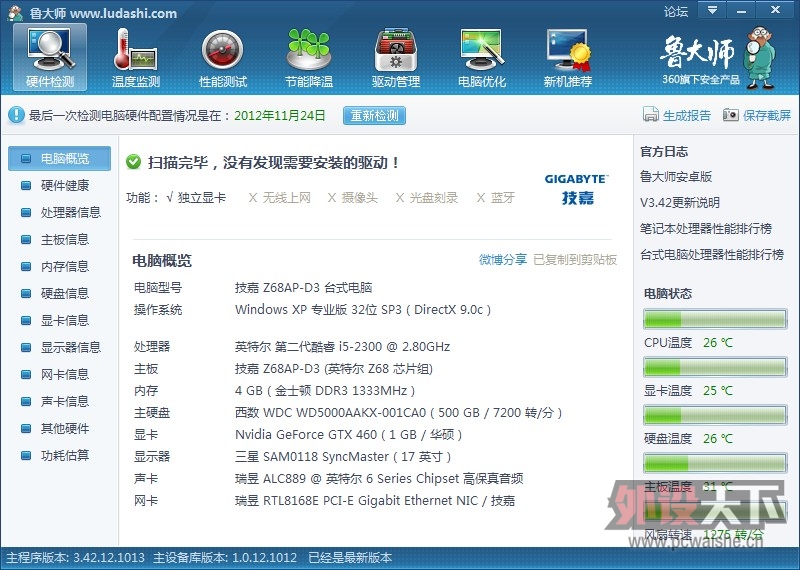Click the 主板温度 progress bar
The image size is (800, 570).
(715, 463)
